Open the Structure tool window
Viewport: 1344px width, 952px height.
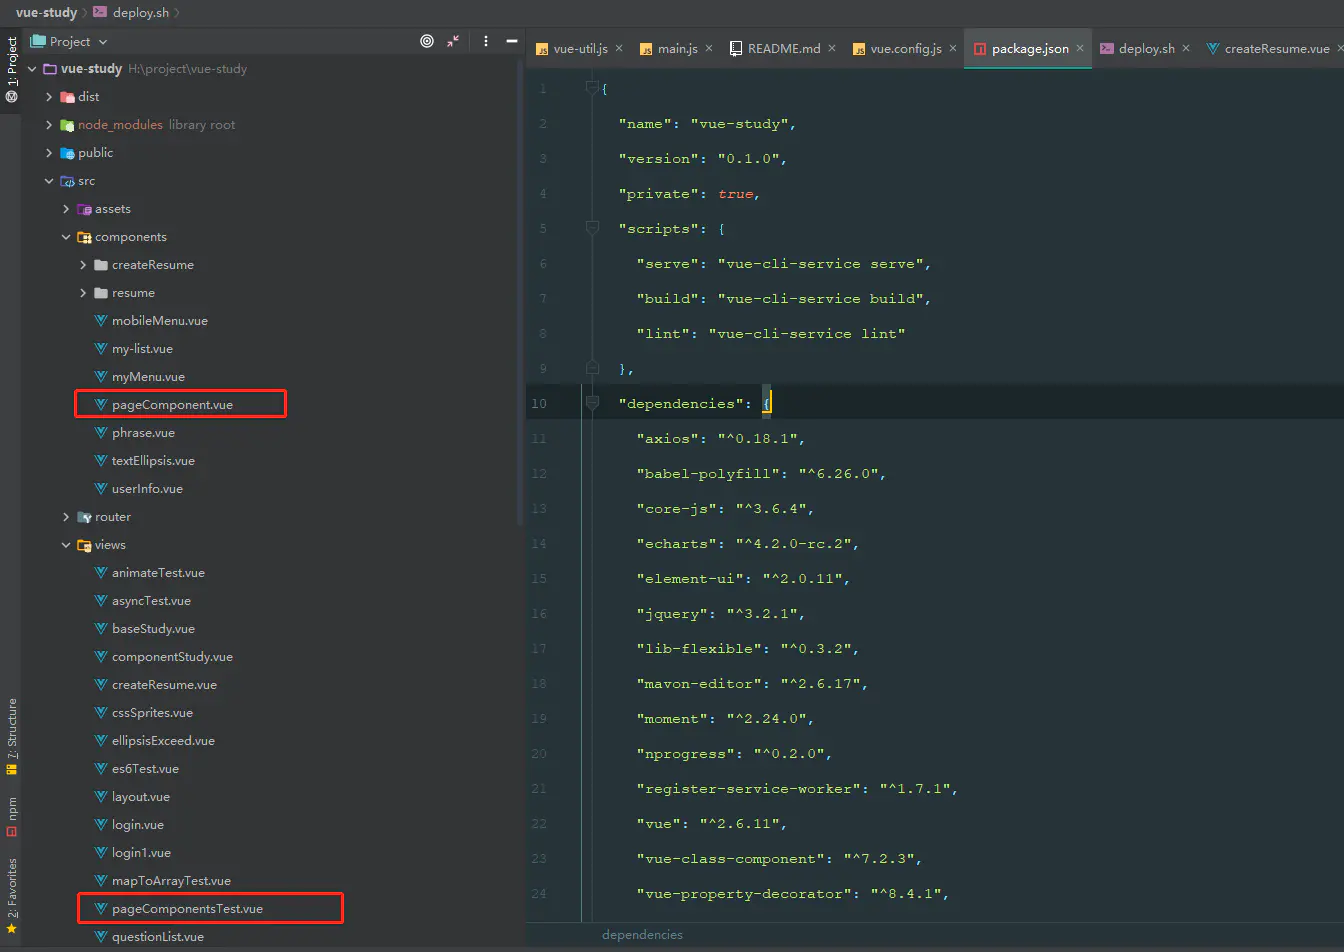click(12, 736)
